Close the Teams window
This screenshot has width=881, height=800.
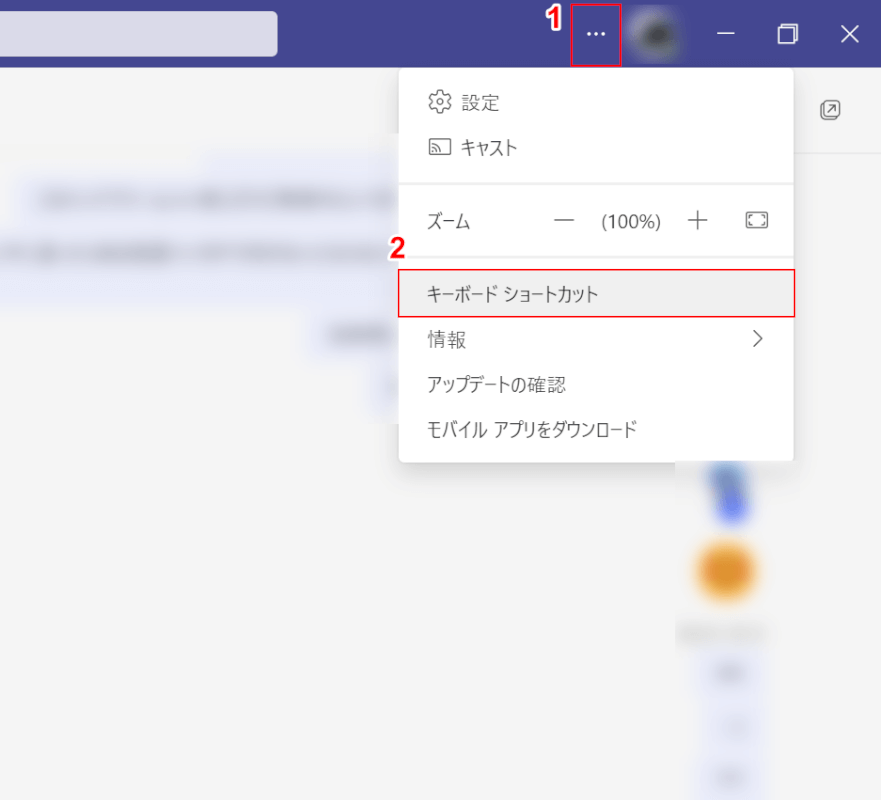point(849,34)
